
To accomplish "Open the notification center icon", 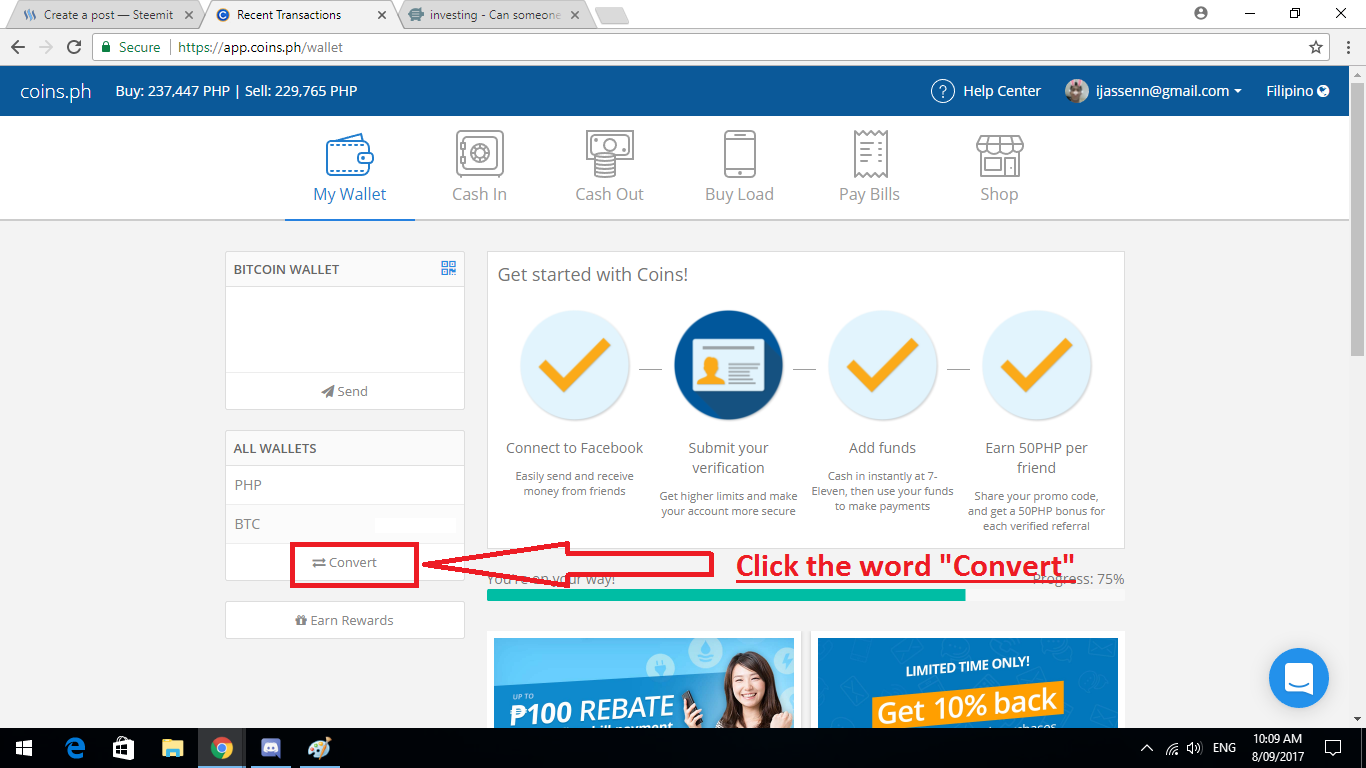I will click(x=1332, y=748).
